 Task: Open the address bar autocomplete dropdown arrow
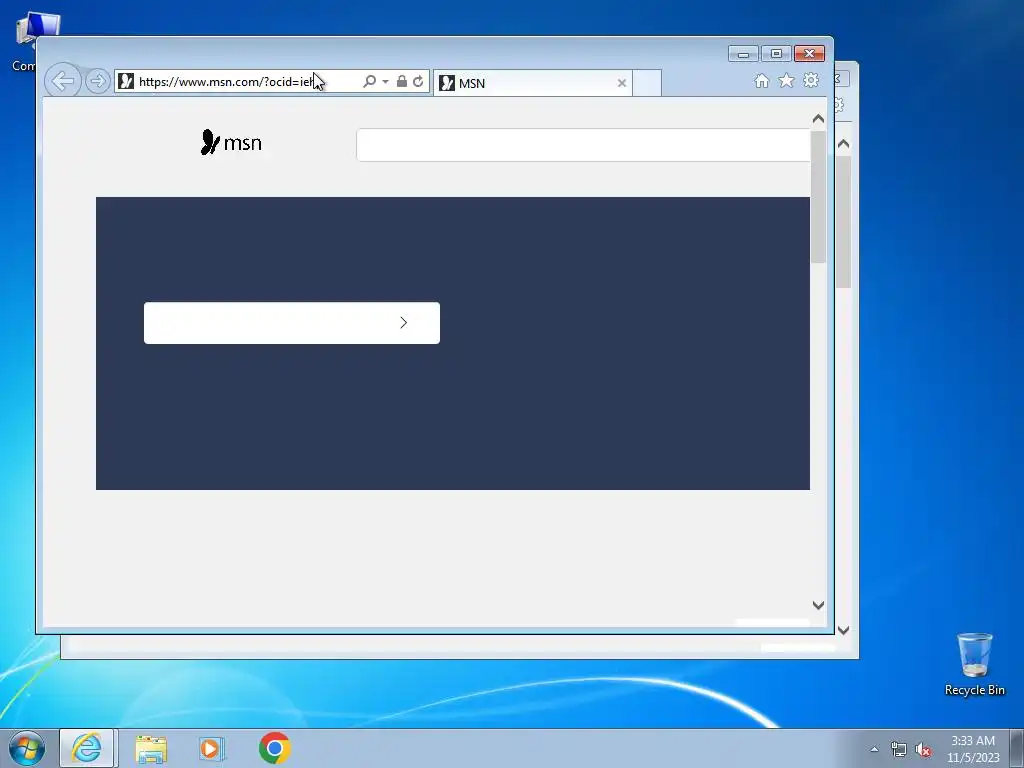click(385, 82)
